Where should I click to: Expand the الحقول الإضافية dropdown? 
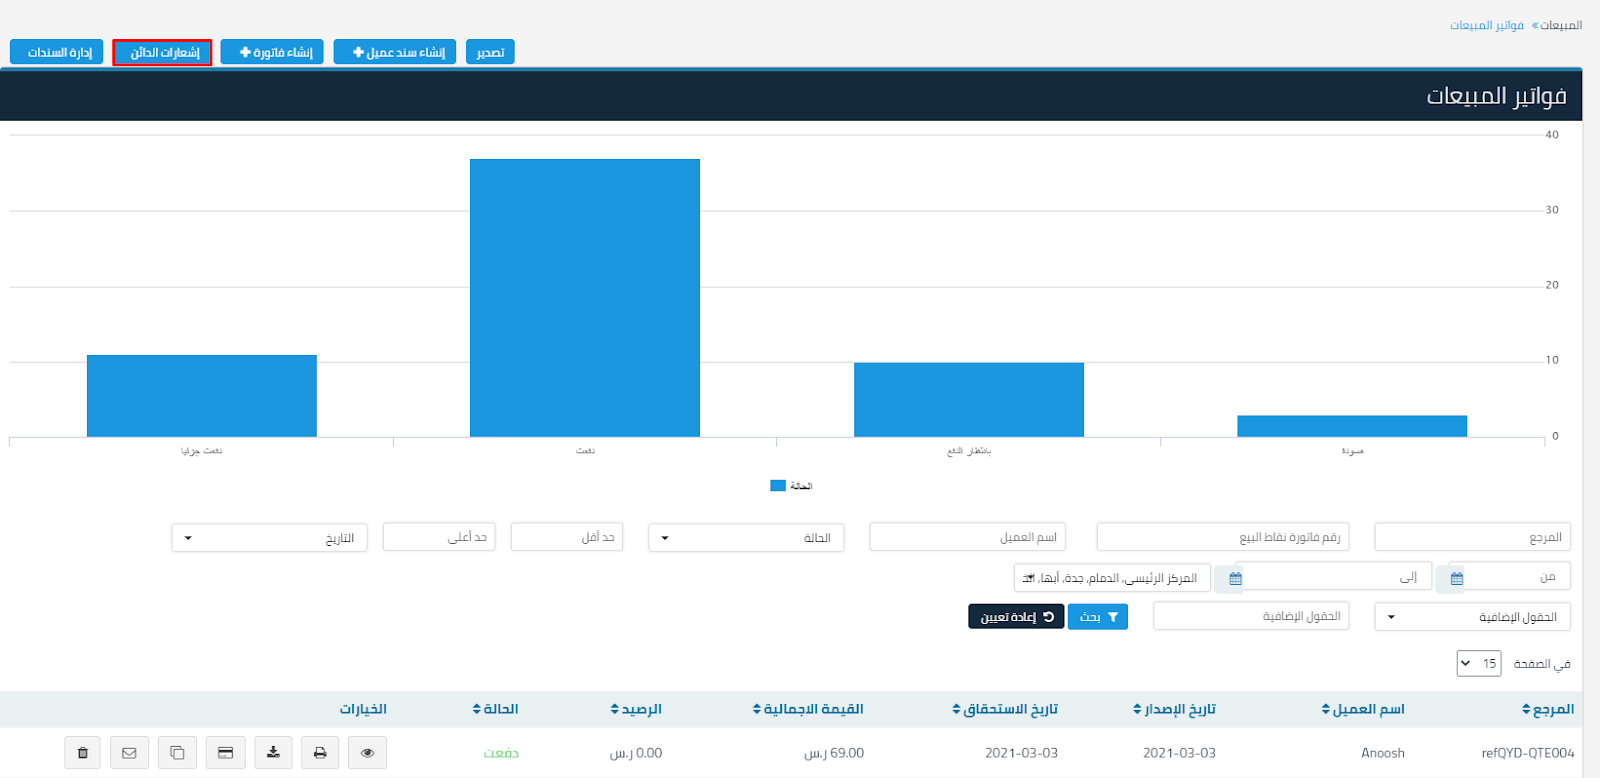click(1472, 617)
